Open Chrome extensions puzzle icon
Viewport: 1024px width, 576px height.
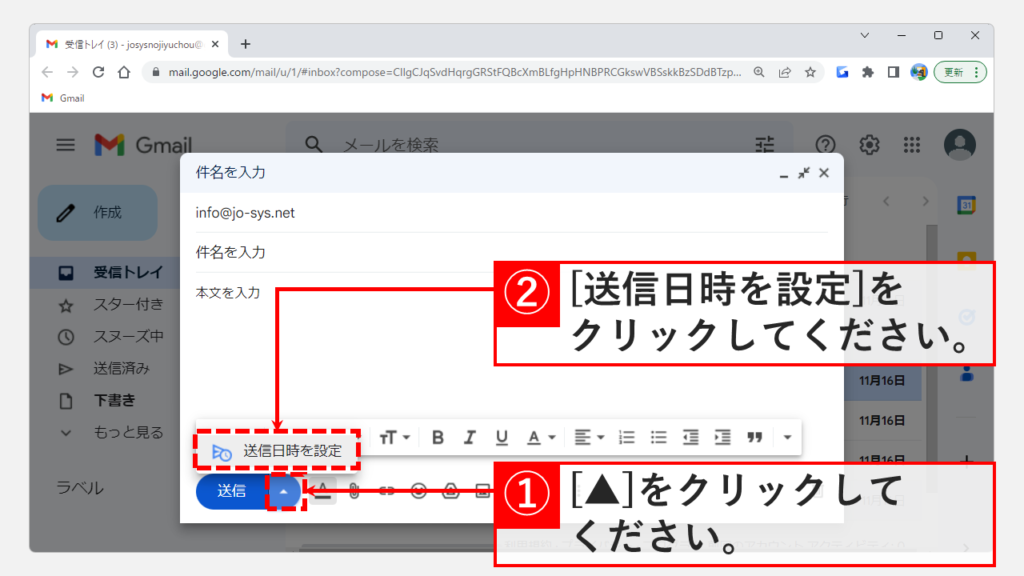point(867,72)
